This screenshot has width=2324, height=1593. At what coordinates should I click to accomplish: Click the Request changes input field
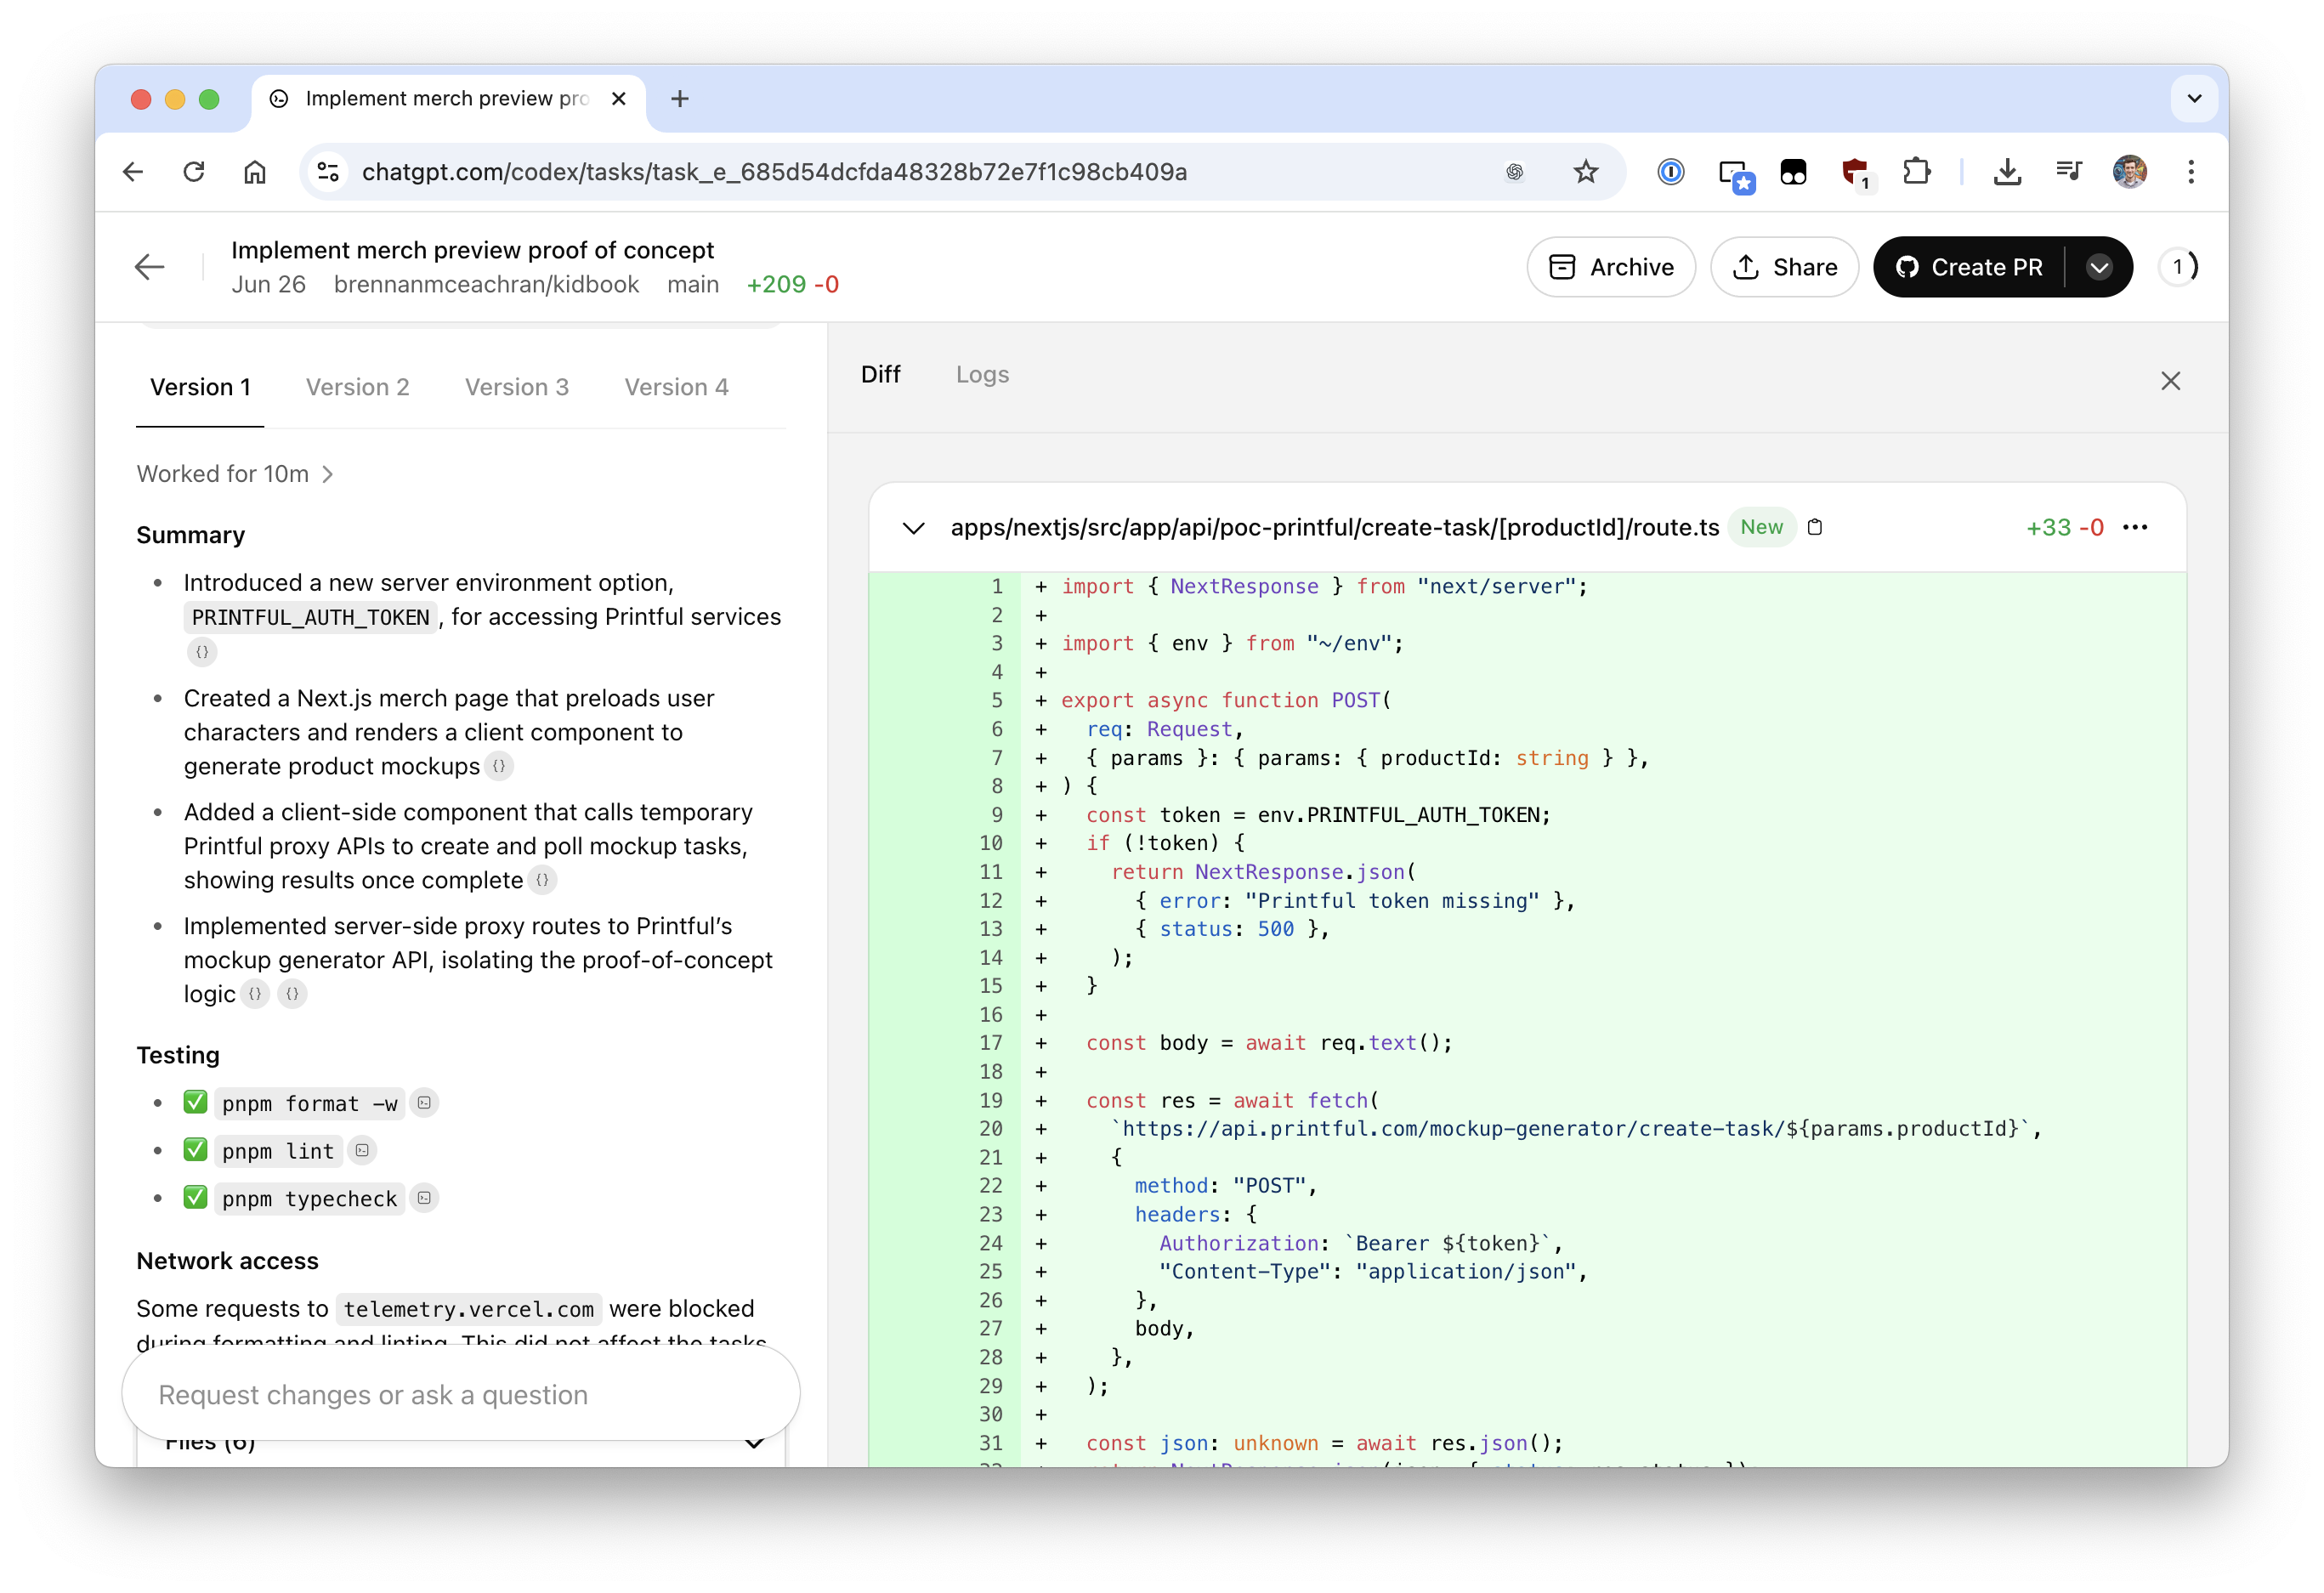[460, 1394]
